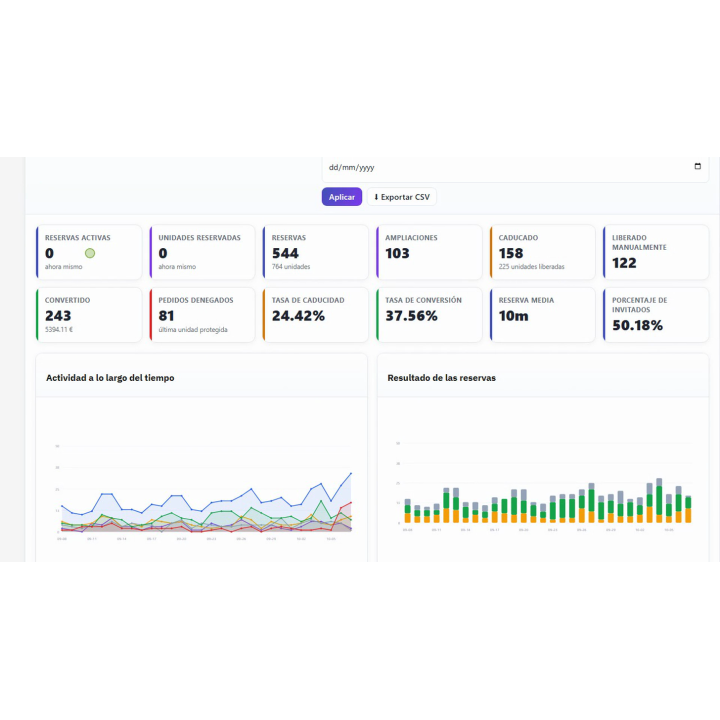This screenshot has height=720, width=720.
Task: Select the Unidades Reservadas card label
Action: click(199, 238)
